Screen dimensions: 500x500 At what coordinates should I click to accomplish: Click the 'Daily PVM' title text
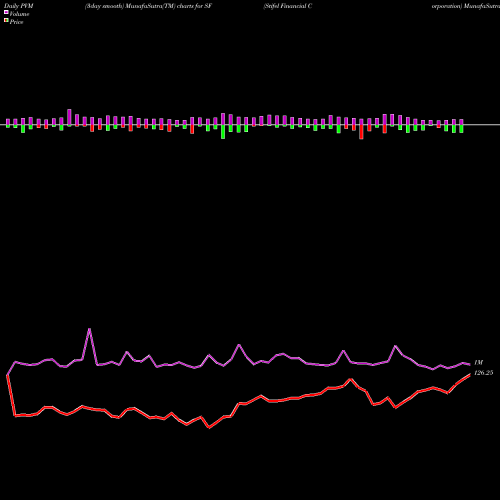tap(19, 6)
